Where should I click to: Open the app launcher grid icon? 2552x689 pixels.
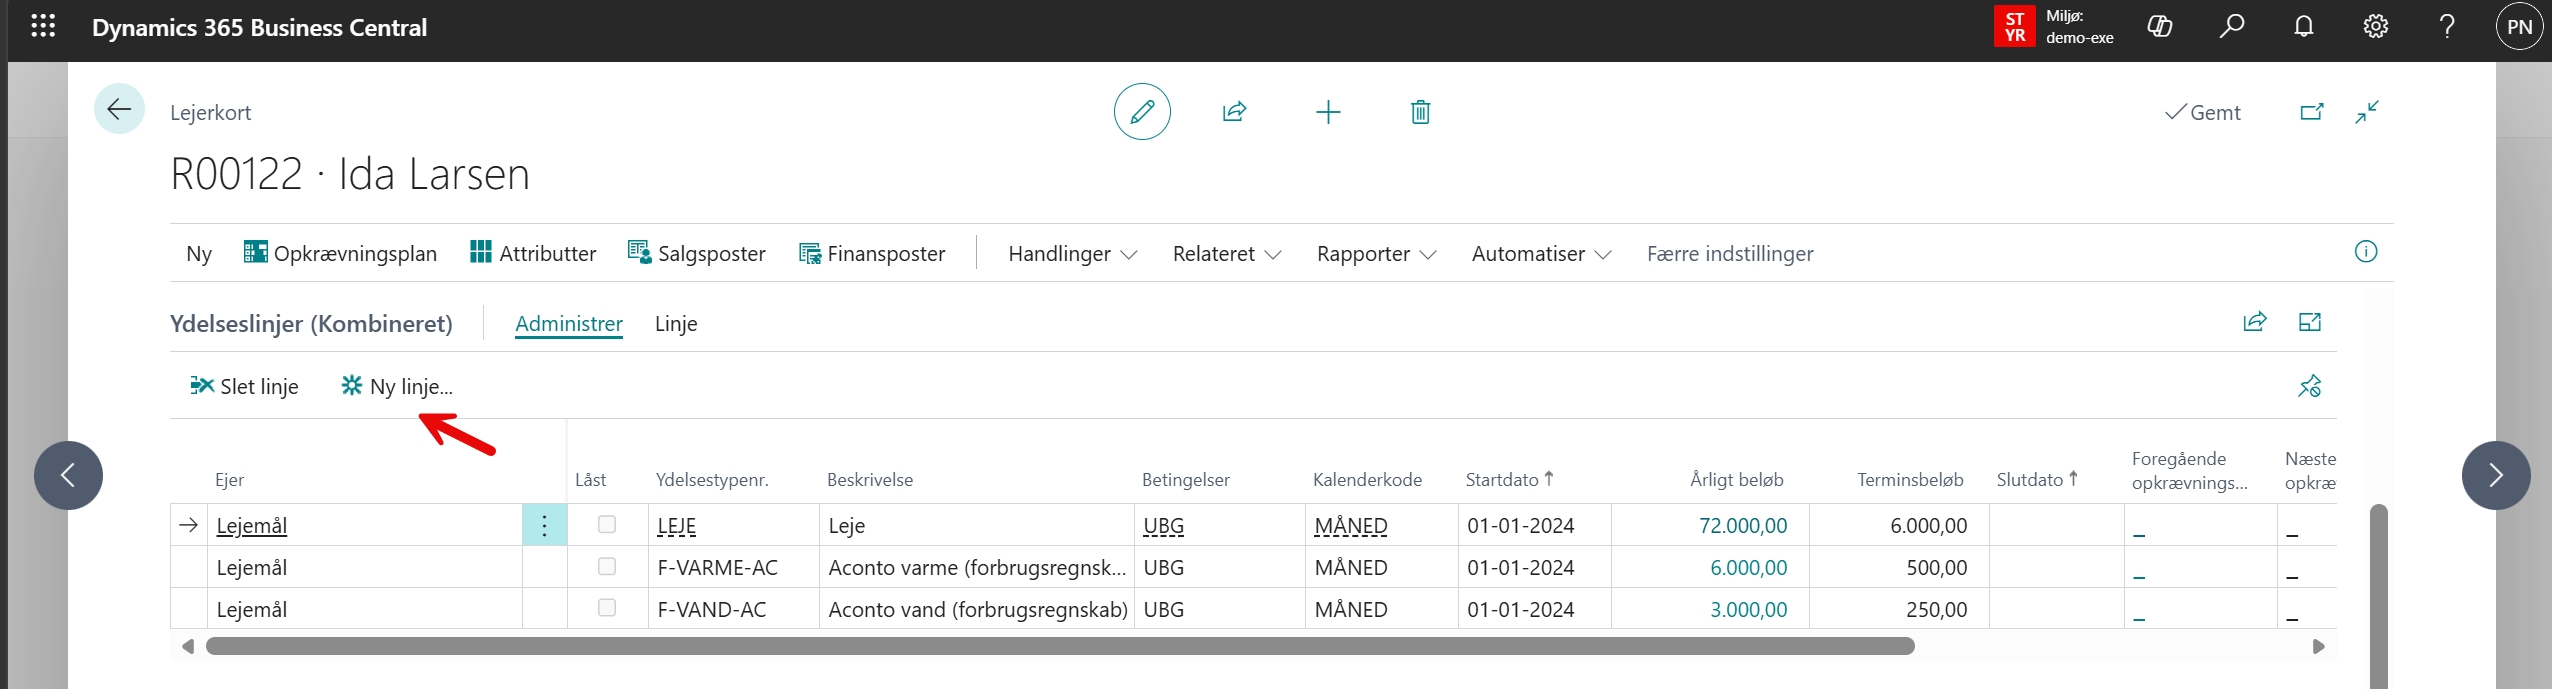[x=43, y=27]
